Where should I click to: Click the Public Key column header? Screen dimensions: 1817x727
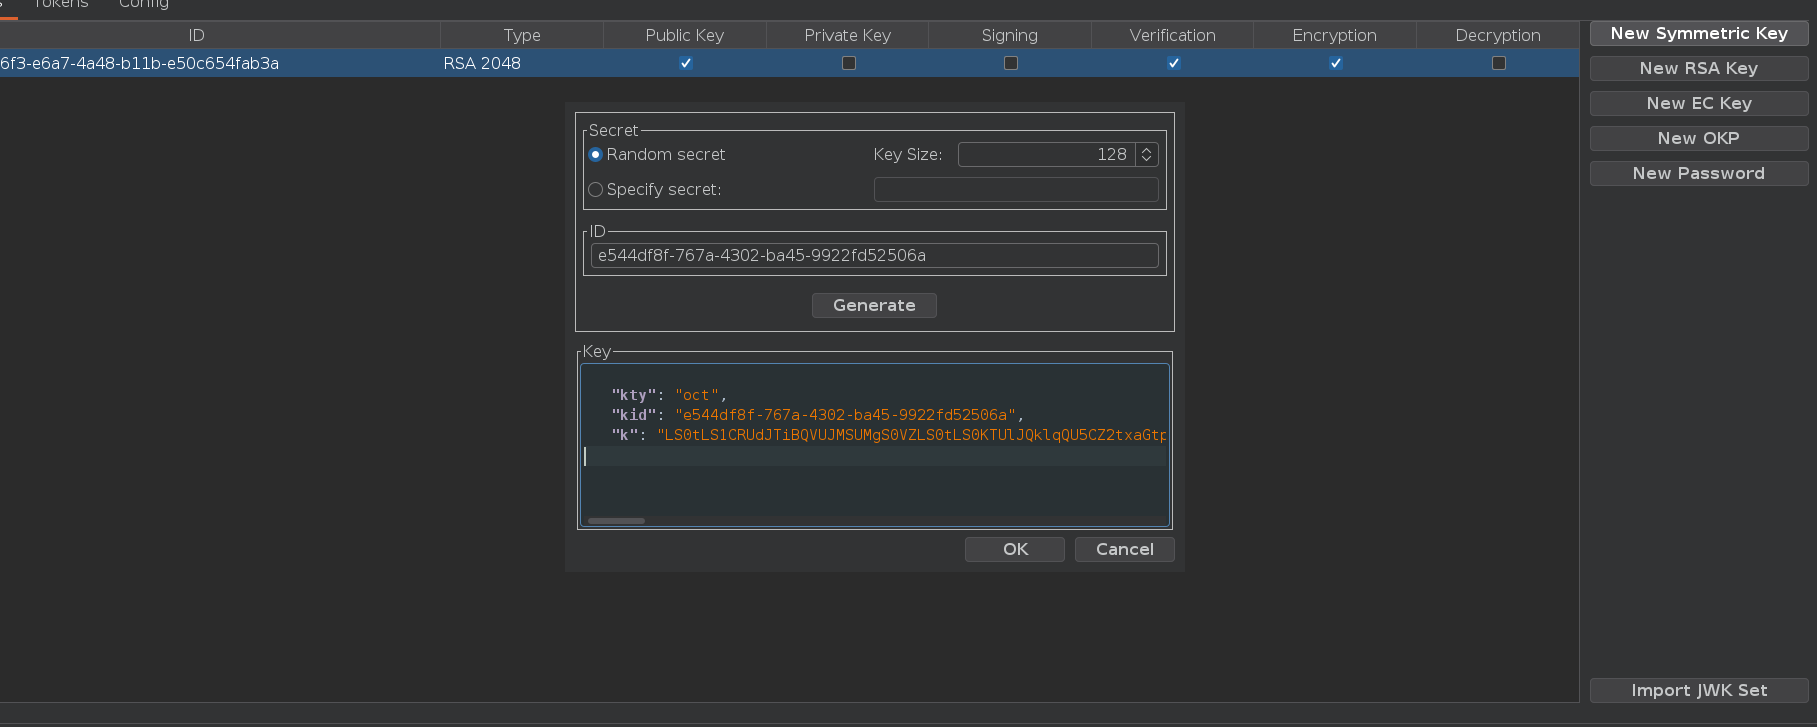point(685,36)
